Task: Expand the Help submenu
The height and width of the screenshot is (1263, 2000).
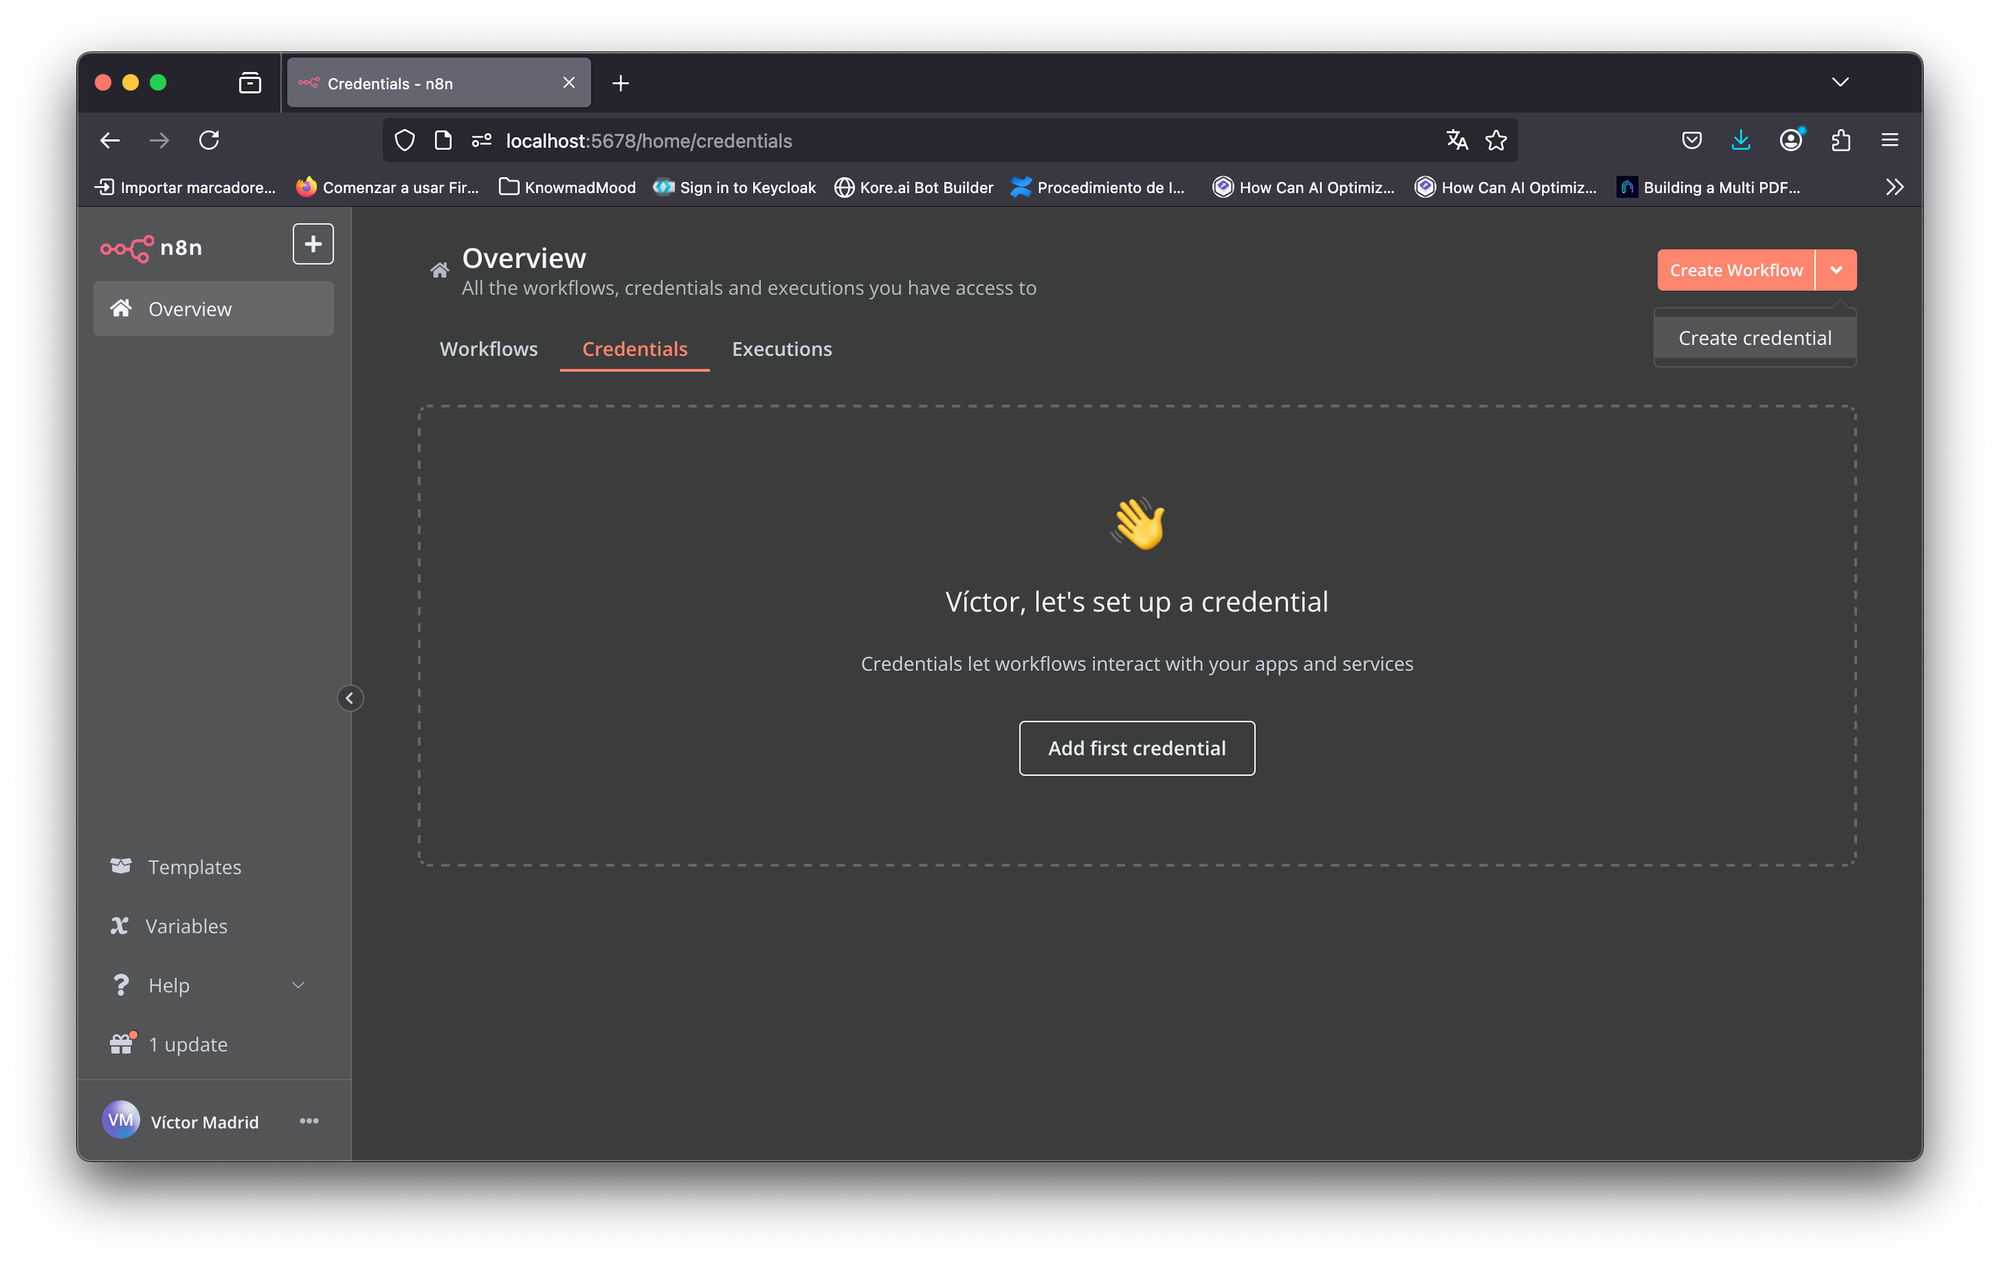Action: tap(298, 985)
